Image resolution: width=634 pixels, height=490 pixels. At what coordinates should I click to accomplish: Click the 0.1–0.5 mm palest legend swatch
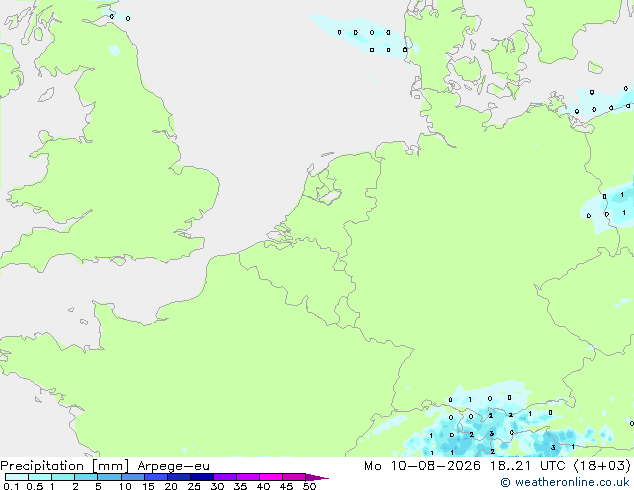tap(17, 477)
